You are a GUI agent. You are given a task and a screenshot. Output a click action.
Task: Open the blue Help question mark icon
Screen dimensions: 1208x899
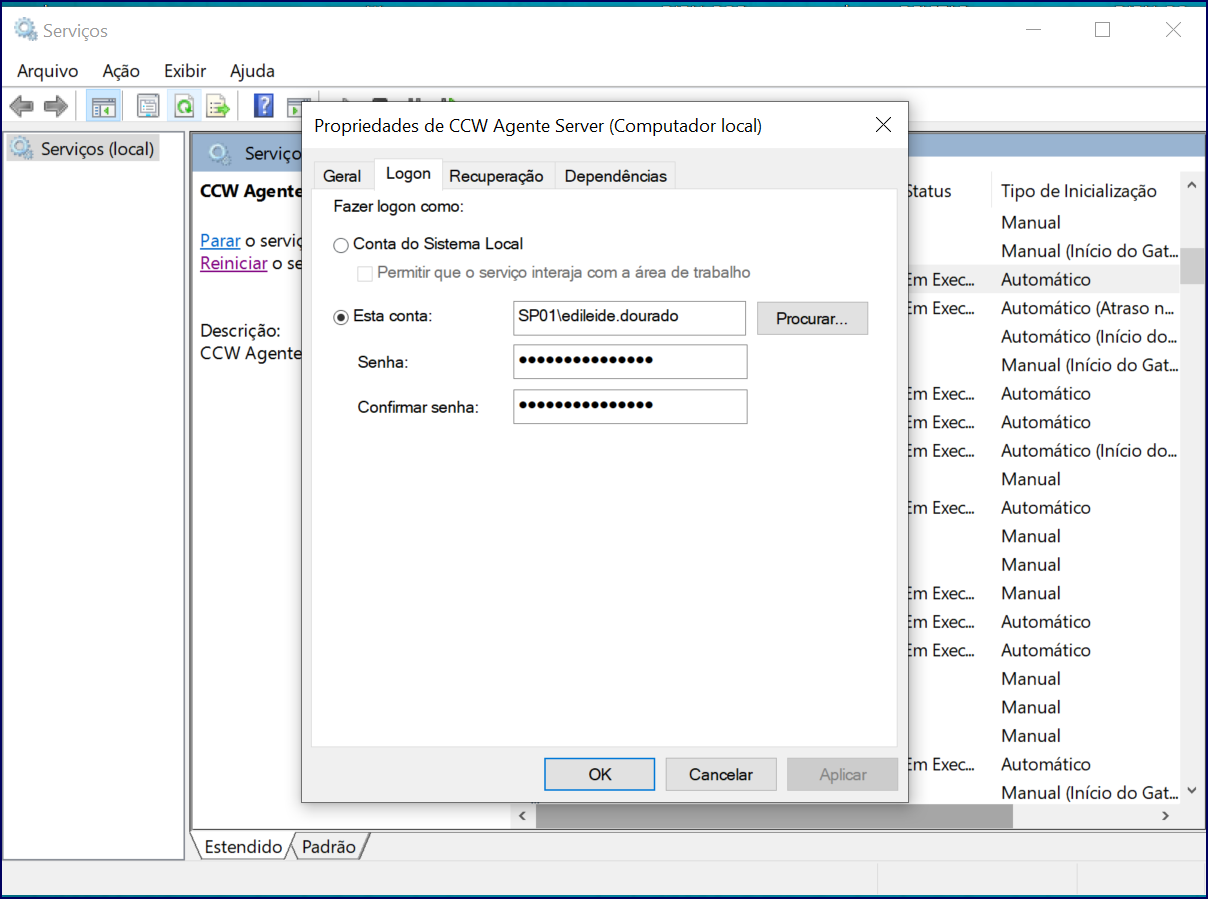[264, 106]
